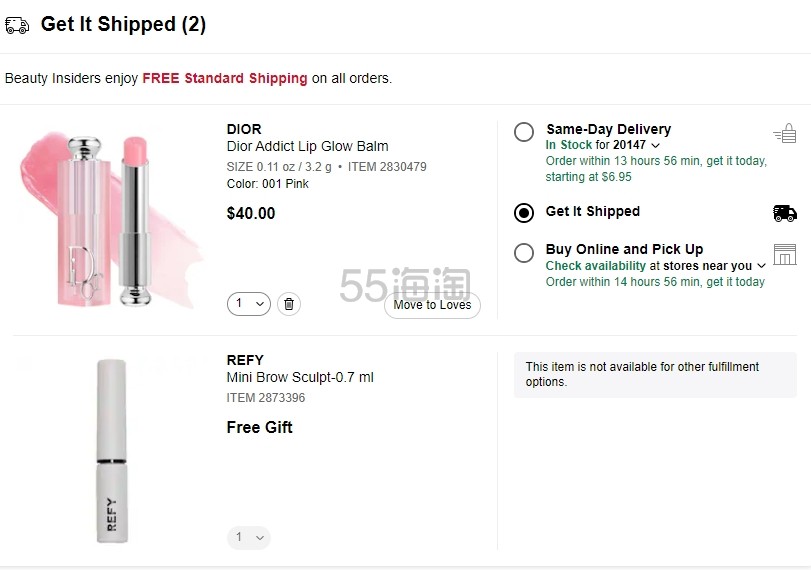Click the REFY brow sculpt product image
This screenshot has width=811, height=570.
[x=111, y=450]
